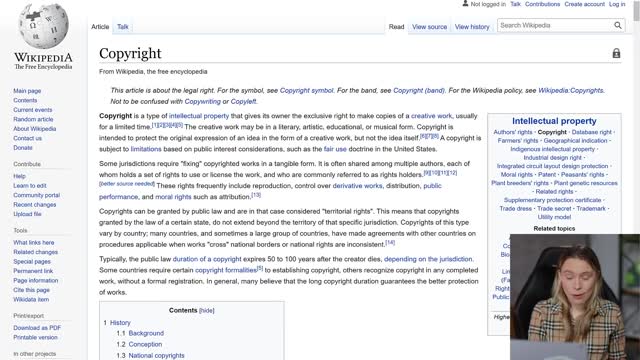Click the Upload file link
This screenshot has height=360, width=640.
pyautogui.click(x=27, y=213)
